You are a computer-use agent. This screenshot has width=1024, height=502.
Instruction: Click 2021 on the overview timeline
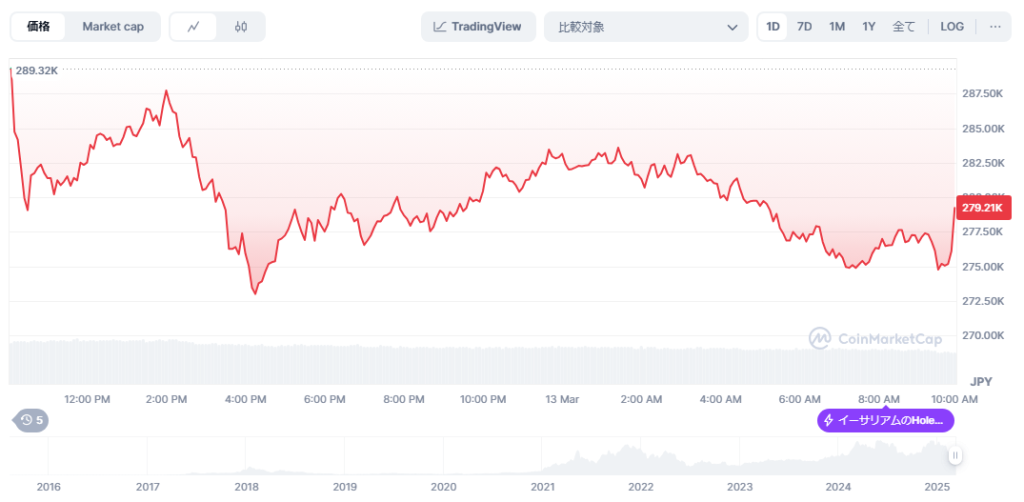click(542, 487)
